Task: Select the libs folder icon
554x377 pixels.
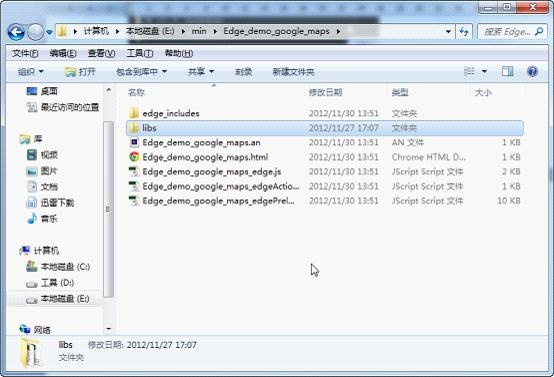Action: (134, 128)
